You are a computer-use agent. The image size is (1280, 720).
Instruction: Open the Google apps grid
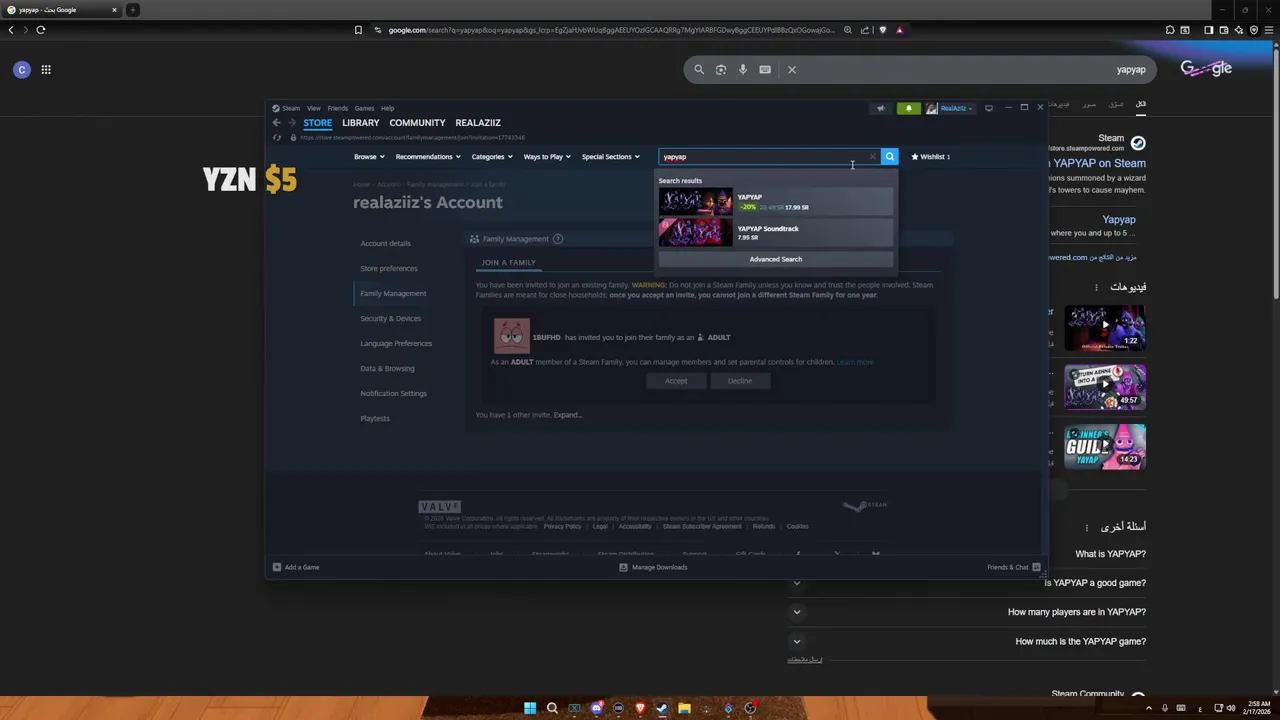(x=46, y=70)
